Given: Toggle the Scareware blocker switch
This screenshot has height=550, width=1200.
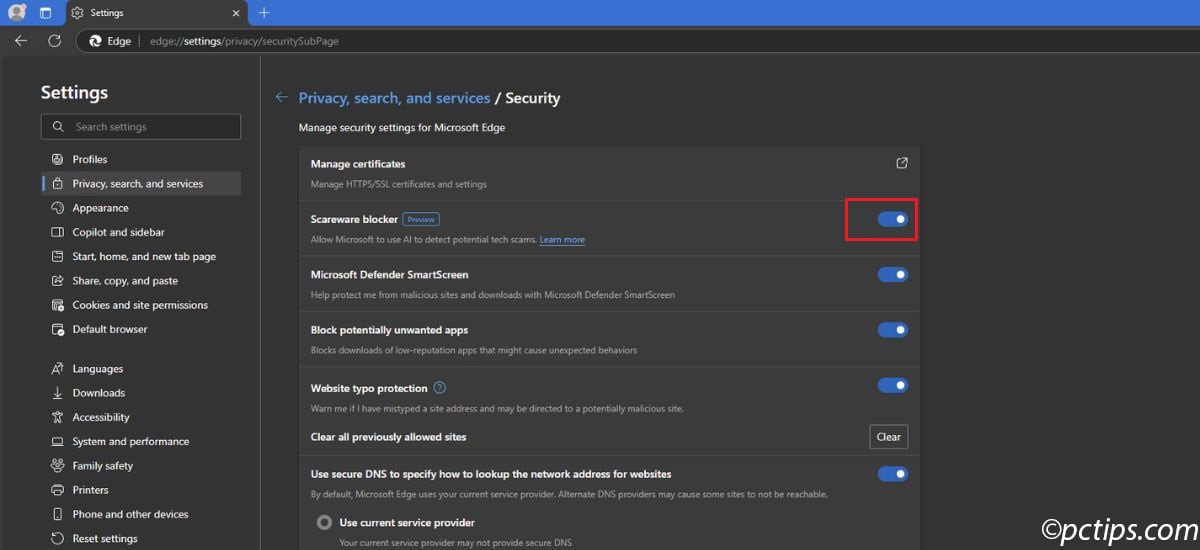Looking at the screenshot, I should click(893, 219).
